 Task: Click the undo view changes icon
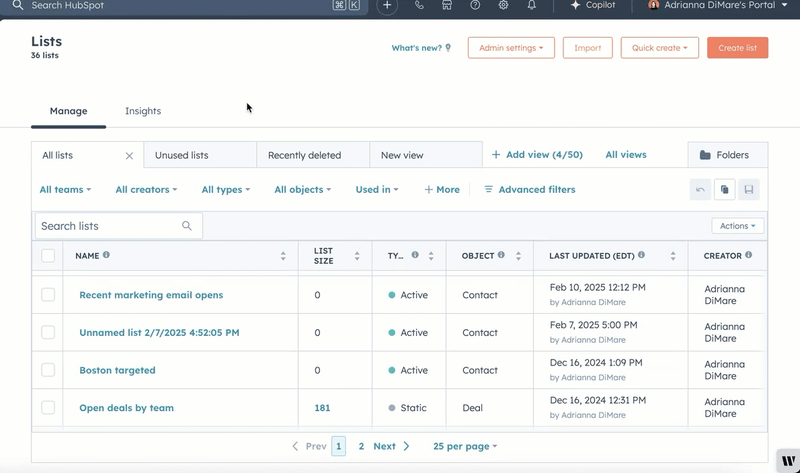coord(700,189)
